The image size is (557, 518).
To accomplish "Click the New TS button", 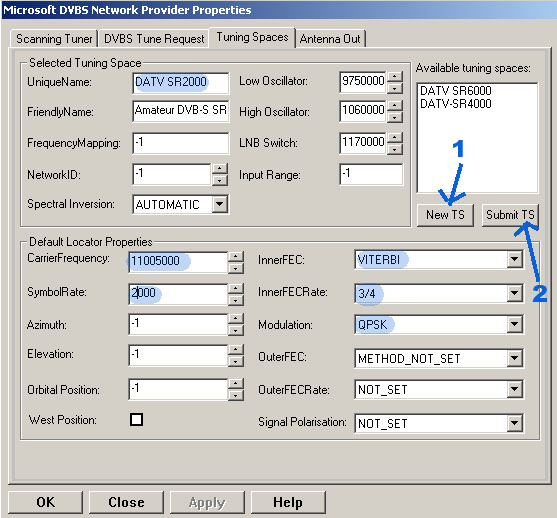I will point(445,215).
